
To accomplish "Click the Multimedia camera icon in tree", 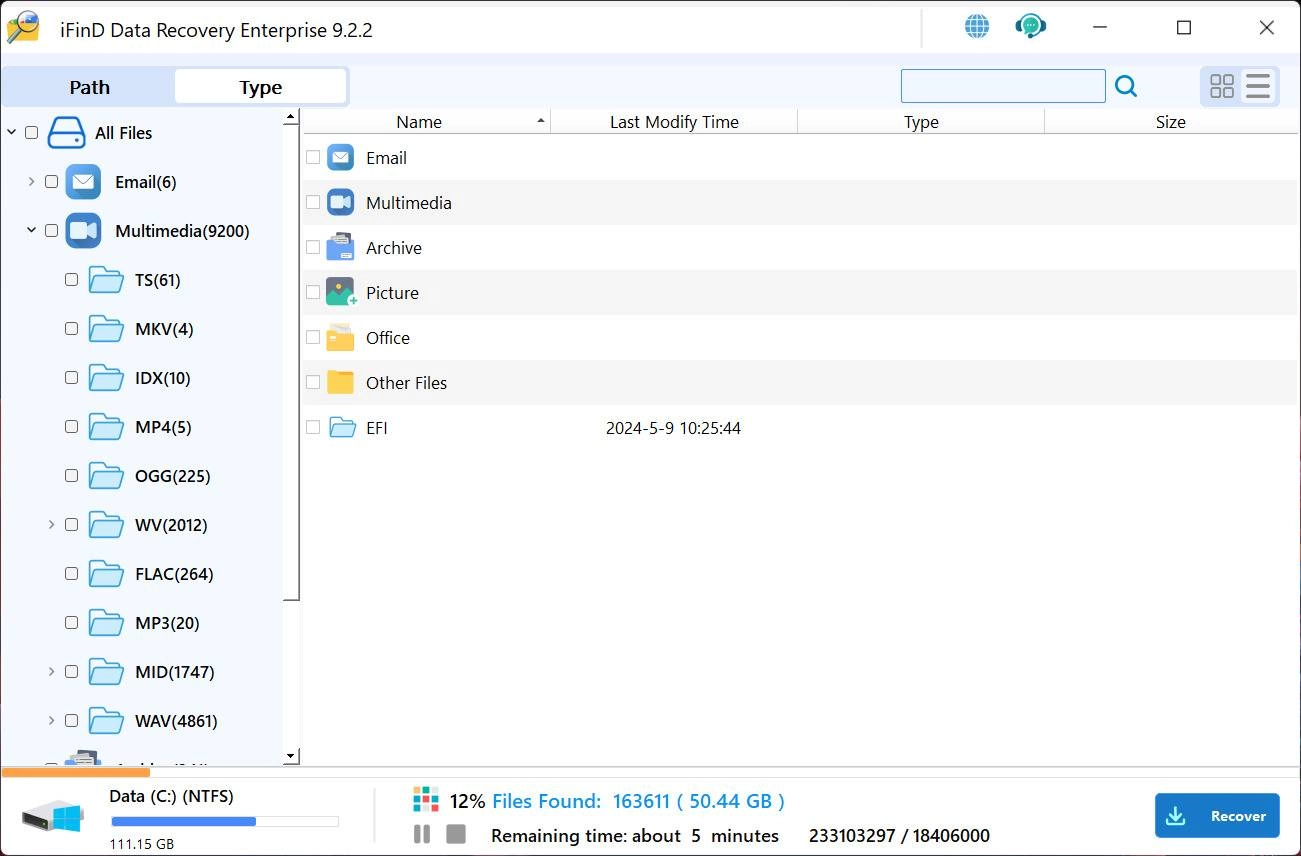I will coord(83,231).
